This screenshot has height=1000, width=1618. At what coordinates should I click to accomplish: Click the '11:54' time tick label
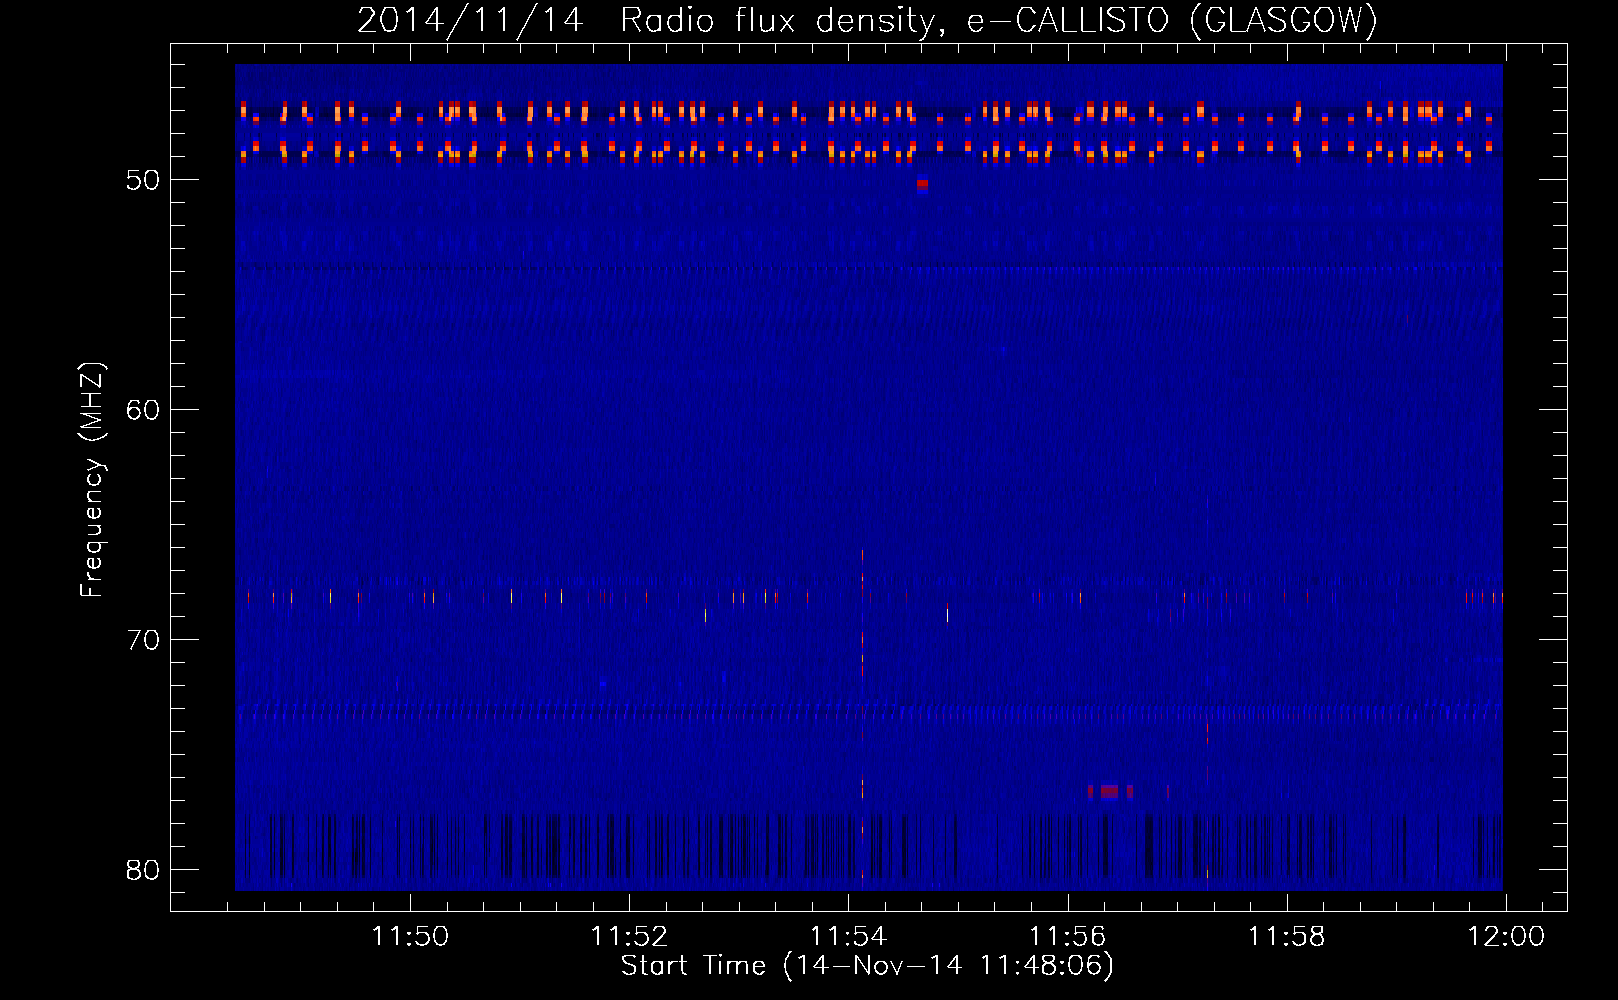pos(848,937)
